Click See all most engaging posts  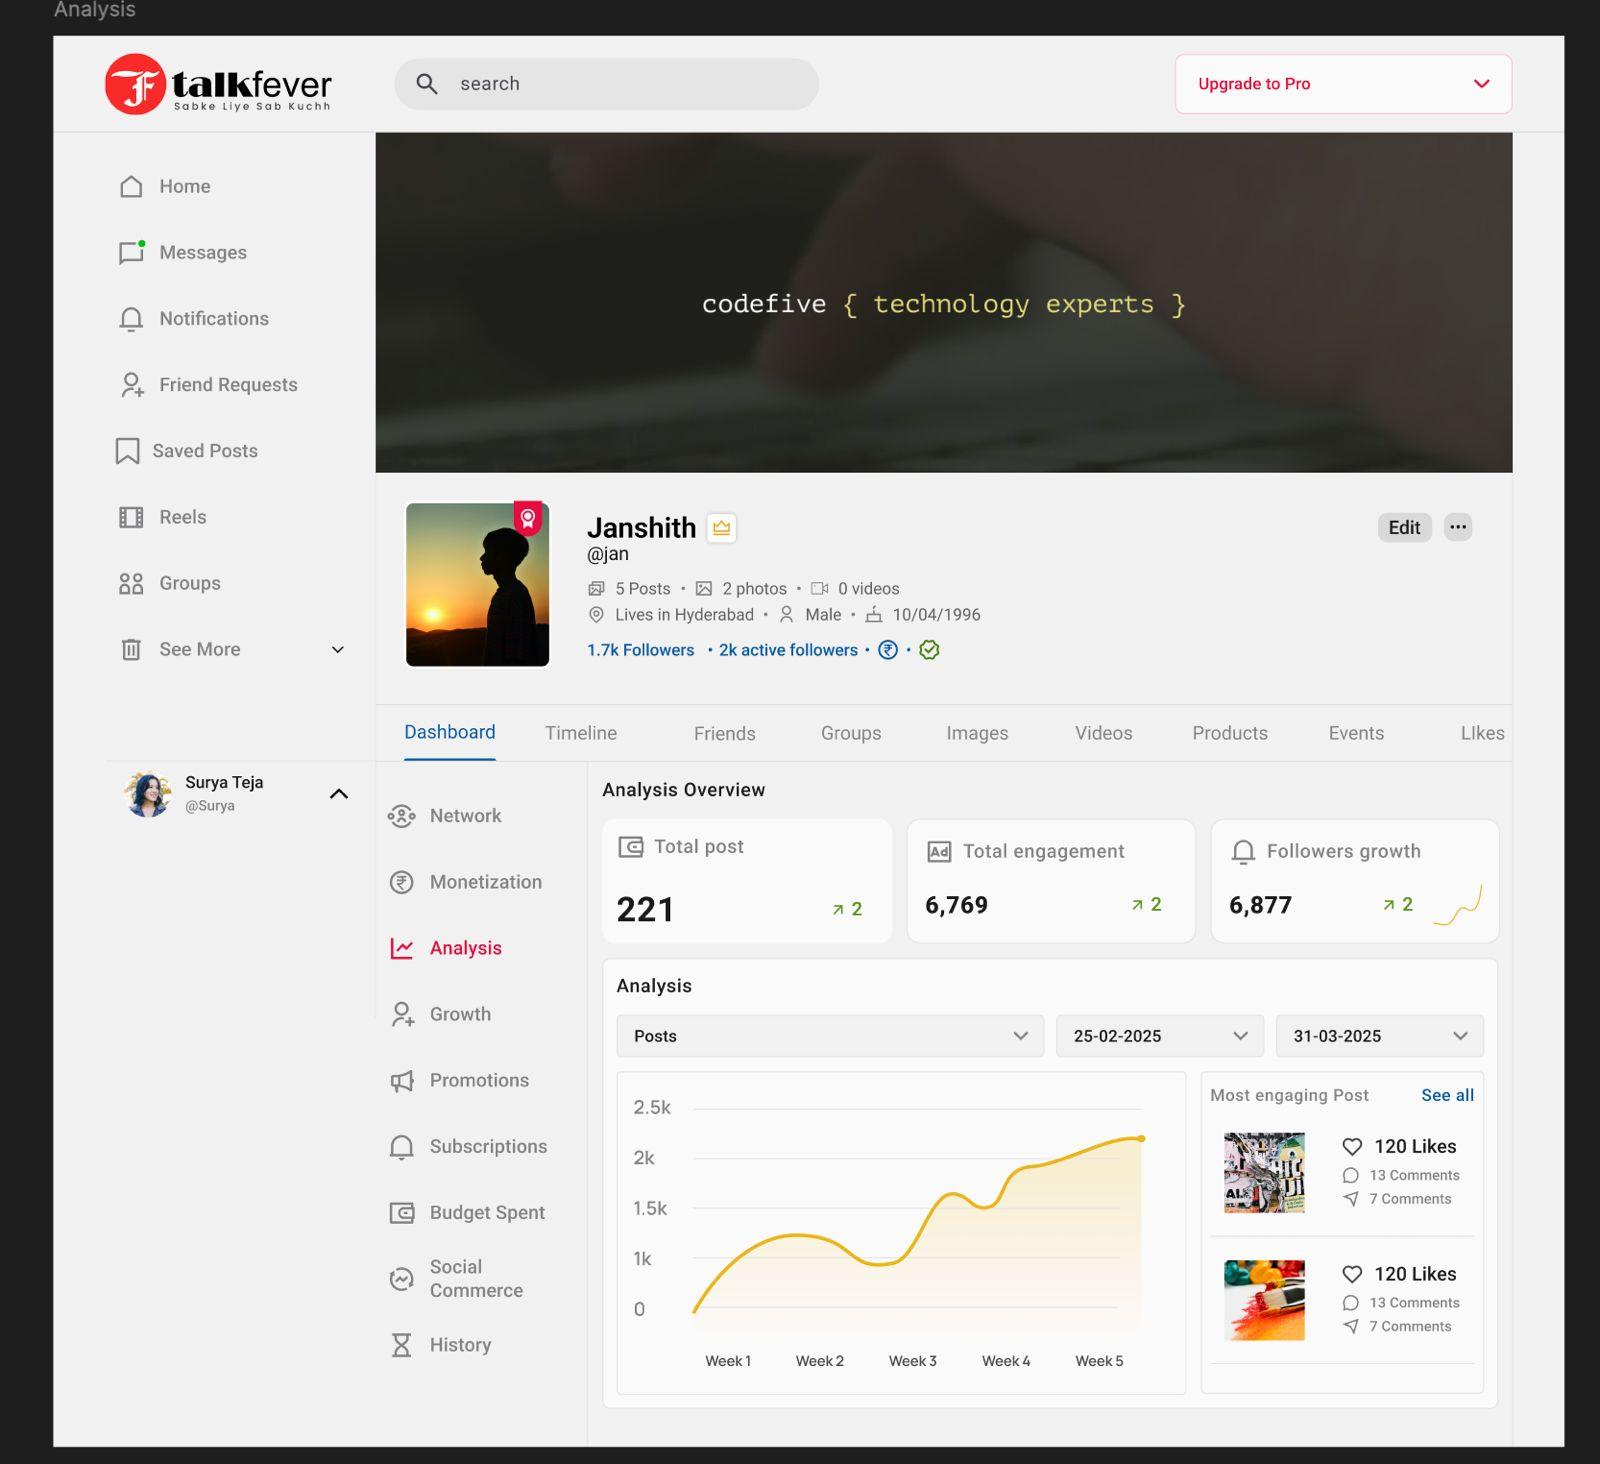point(1447,1095)
